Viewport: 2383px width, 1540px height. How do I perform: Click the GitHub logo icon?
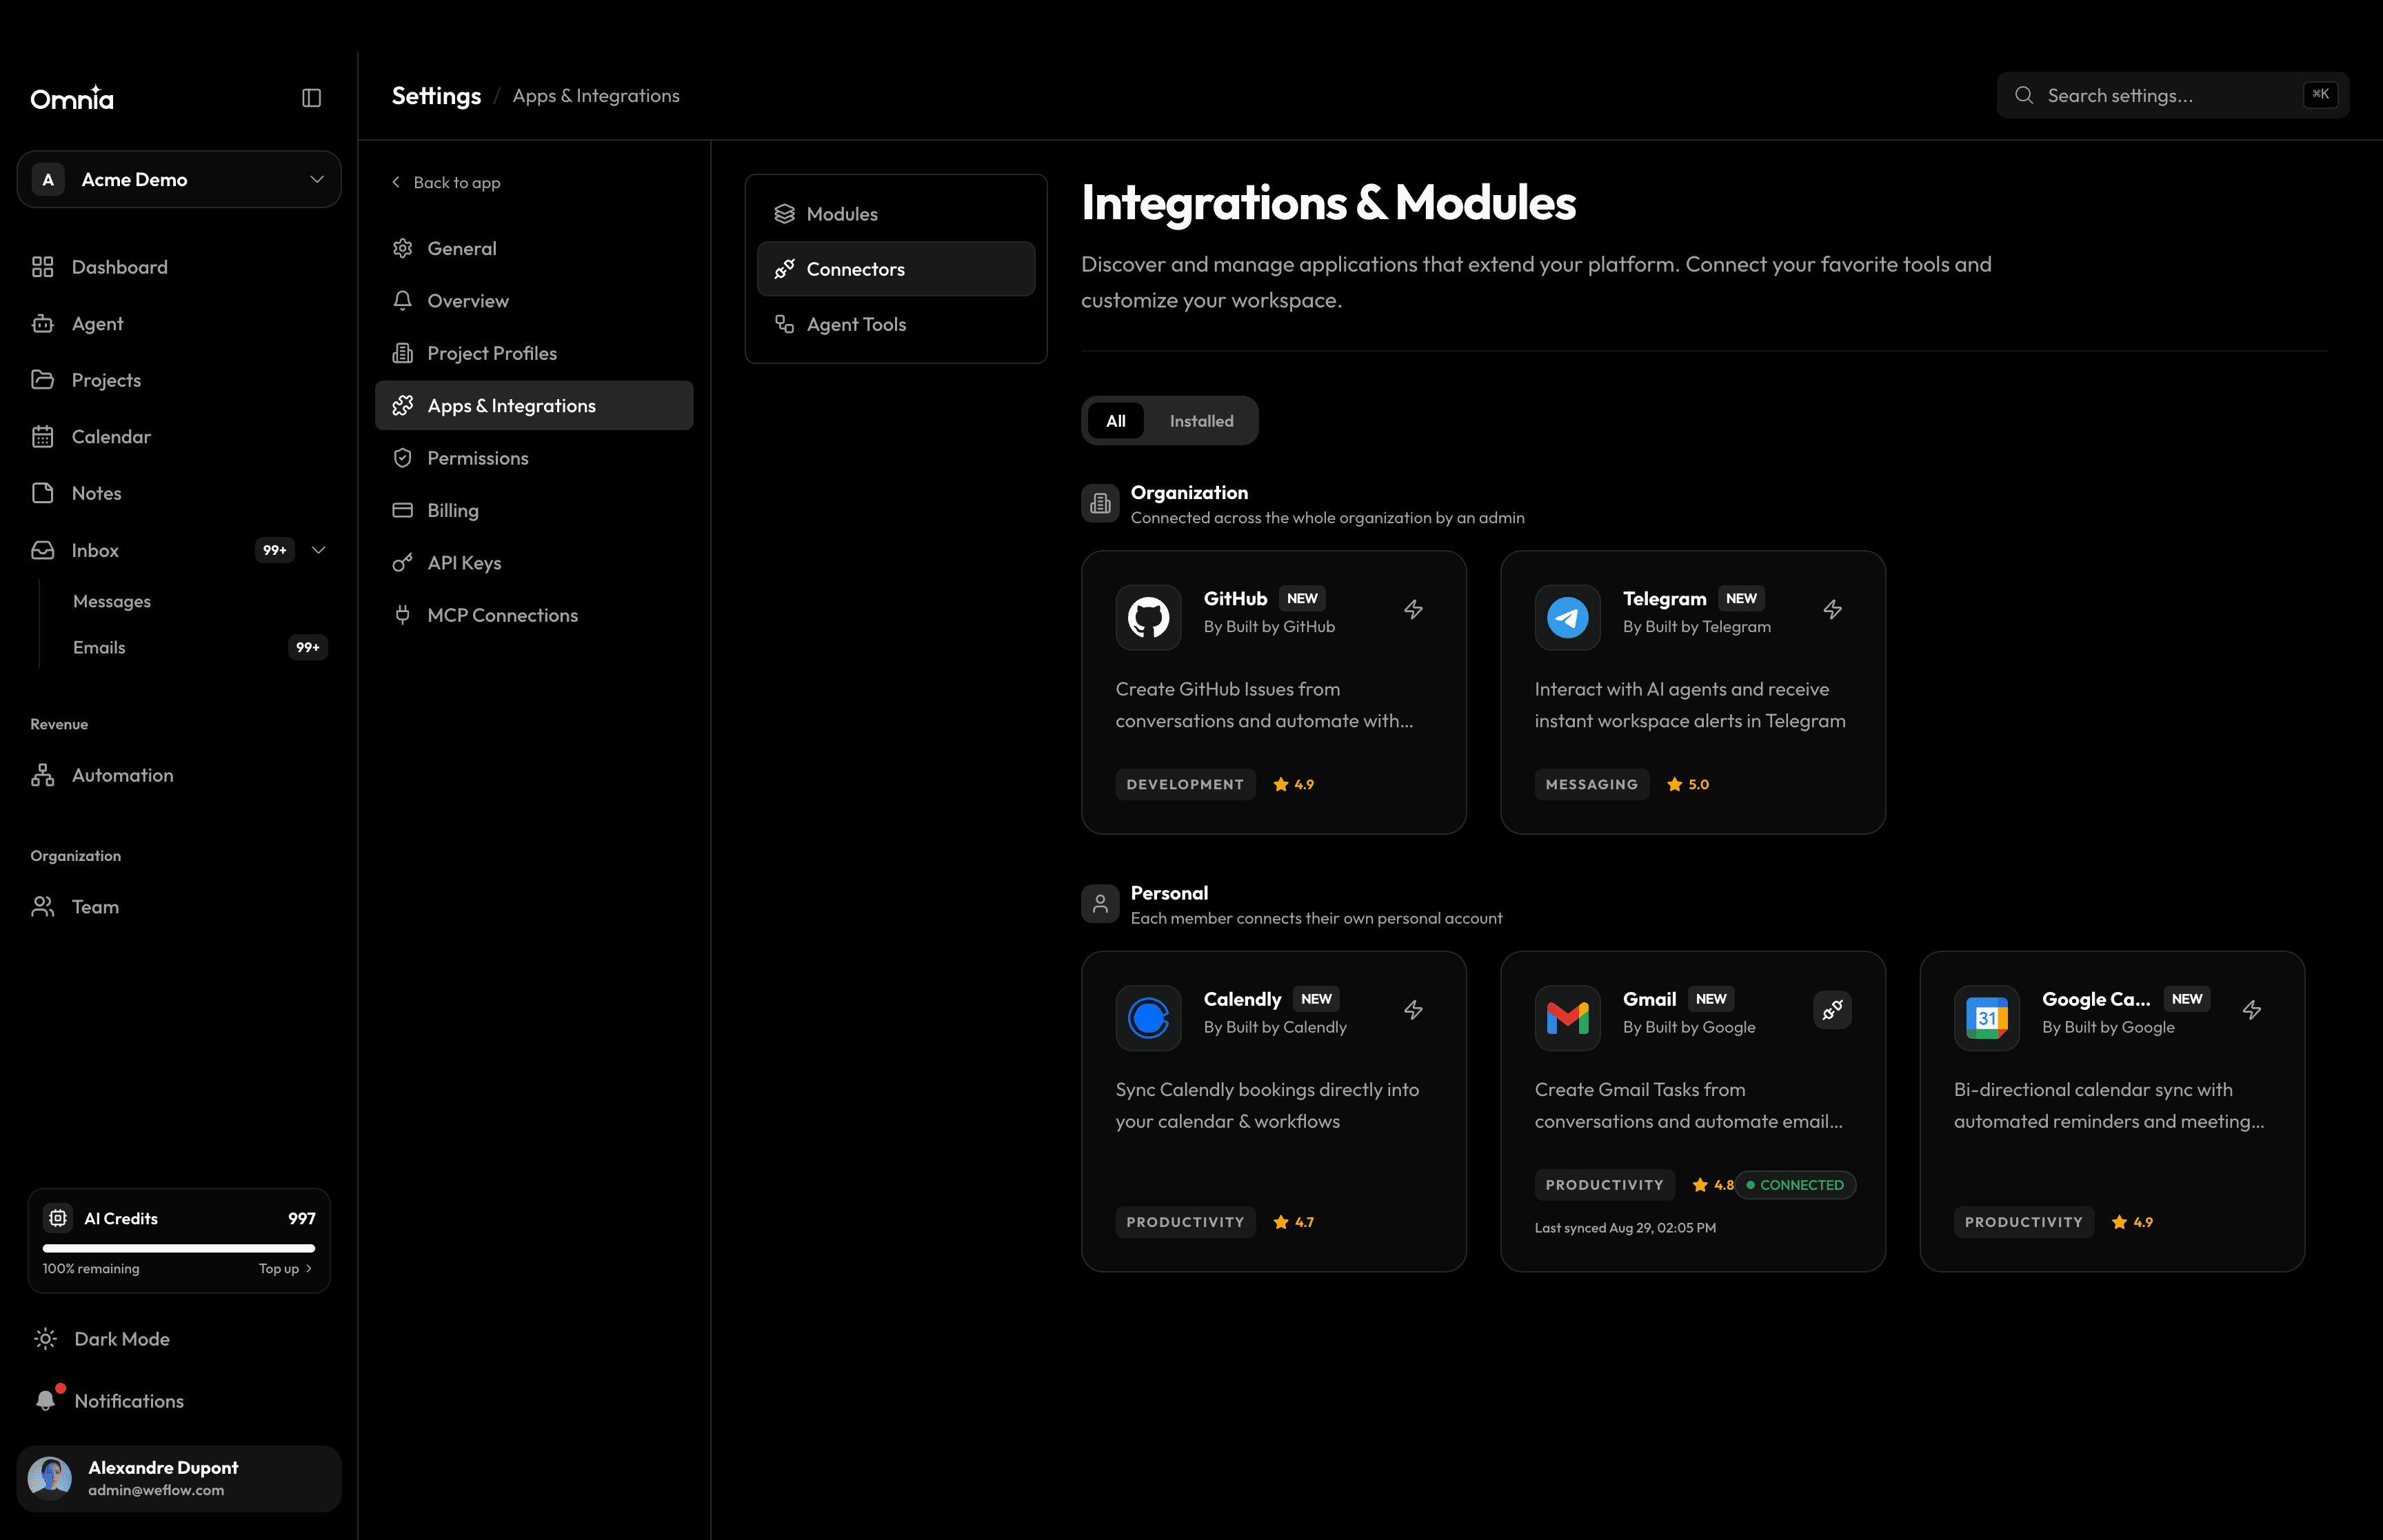1148,618
